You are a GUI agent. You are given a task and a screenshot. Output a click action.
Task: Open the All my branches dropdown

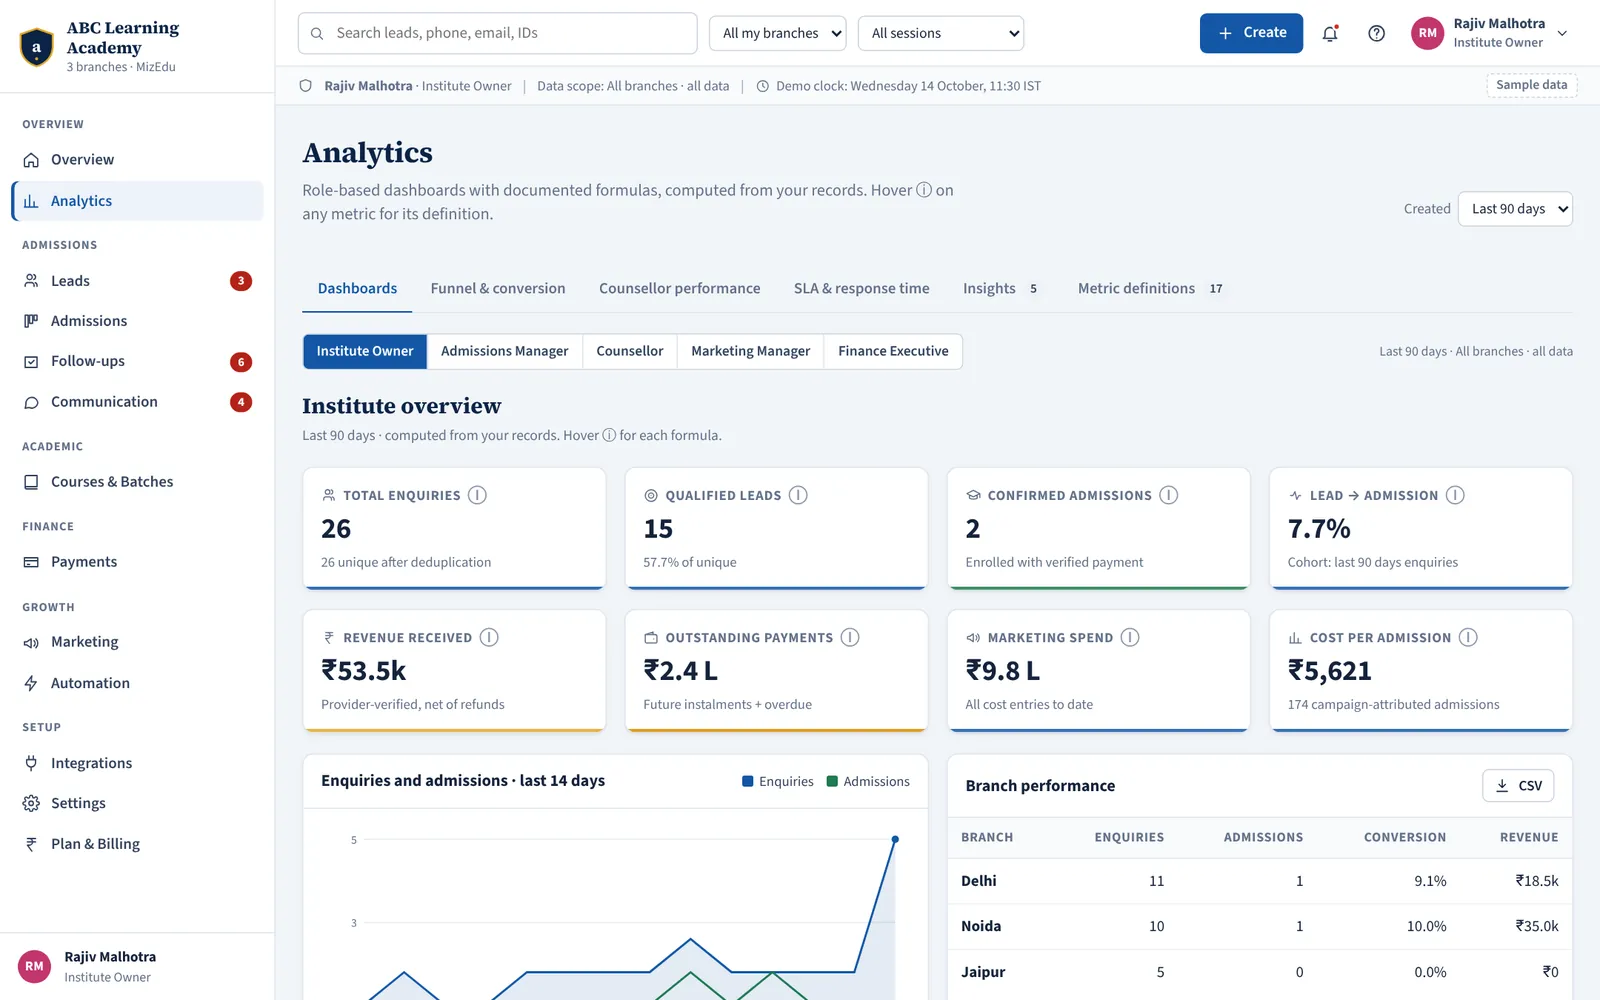click(x=778, y=33)
